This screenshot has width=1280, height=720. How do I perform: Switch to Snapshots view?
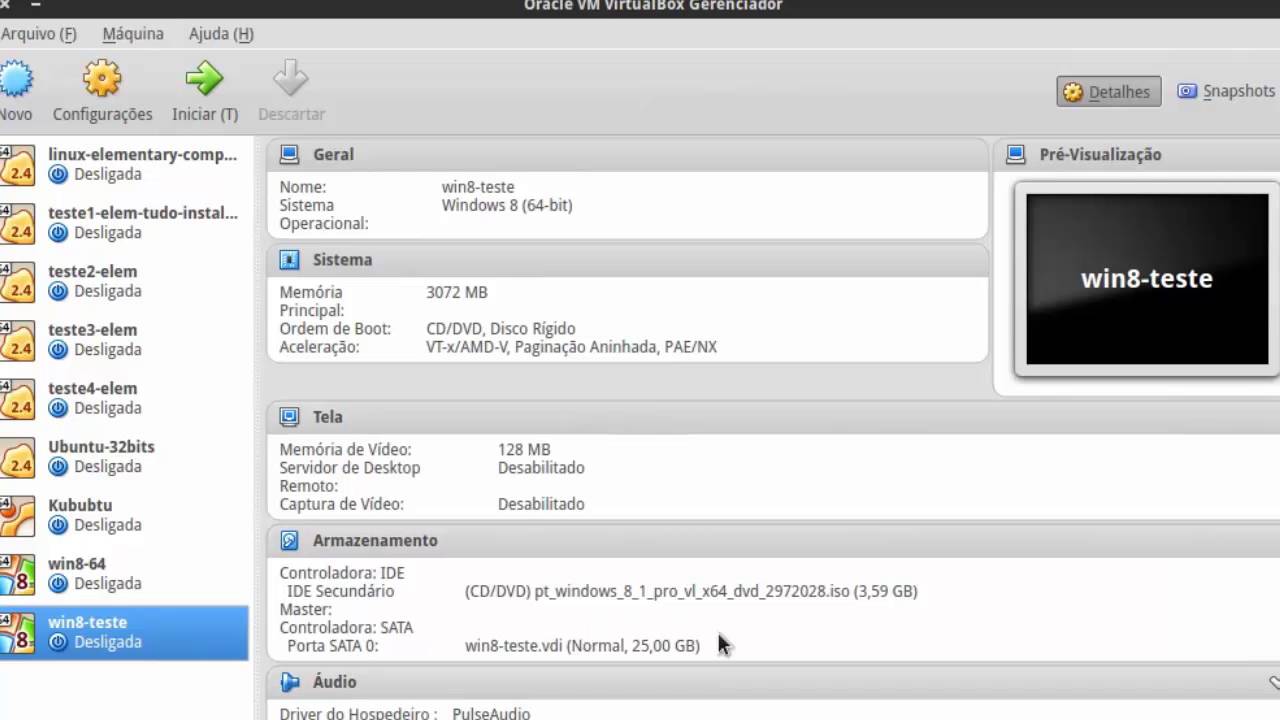(1227, 91)
